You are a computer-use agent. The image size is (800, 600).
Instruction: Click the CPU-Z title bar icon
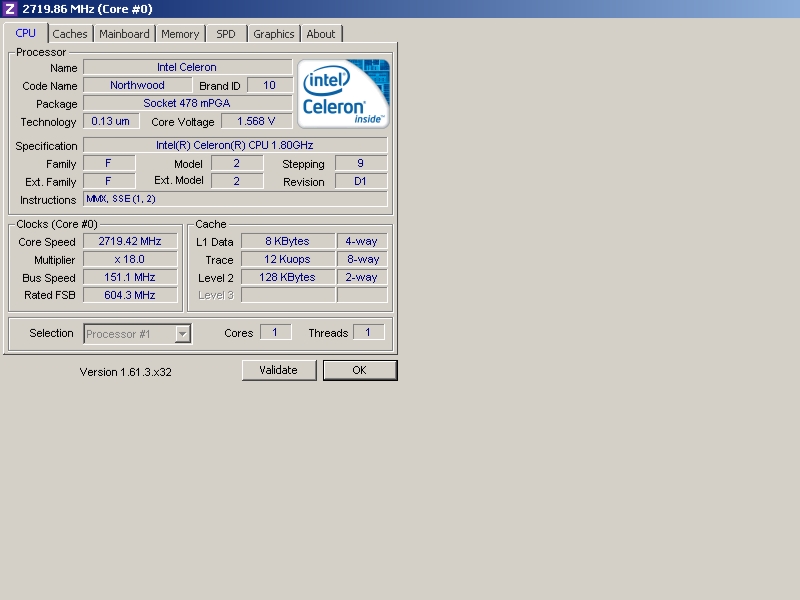pos(10,9)
